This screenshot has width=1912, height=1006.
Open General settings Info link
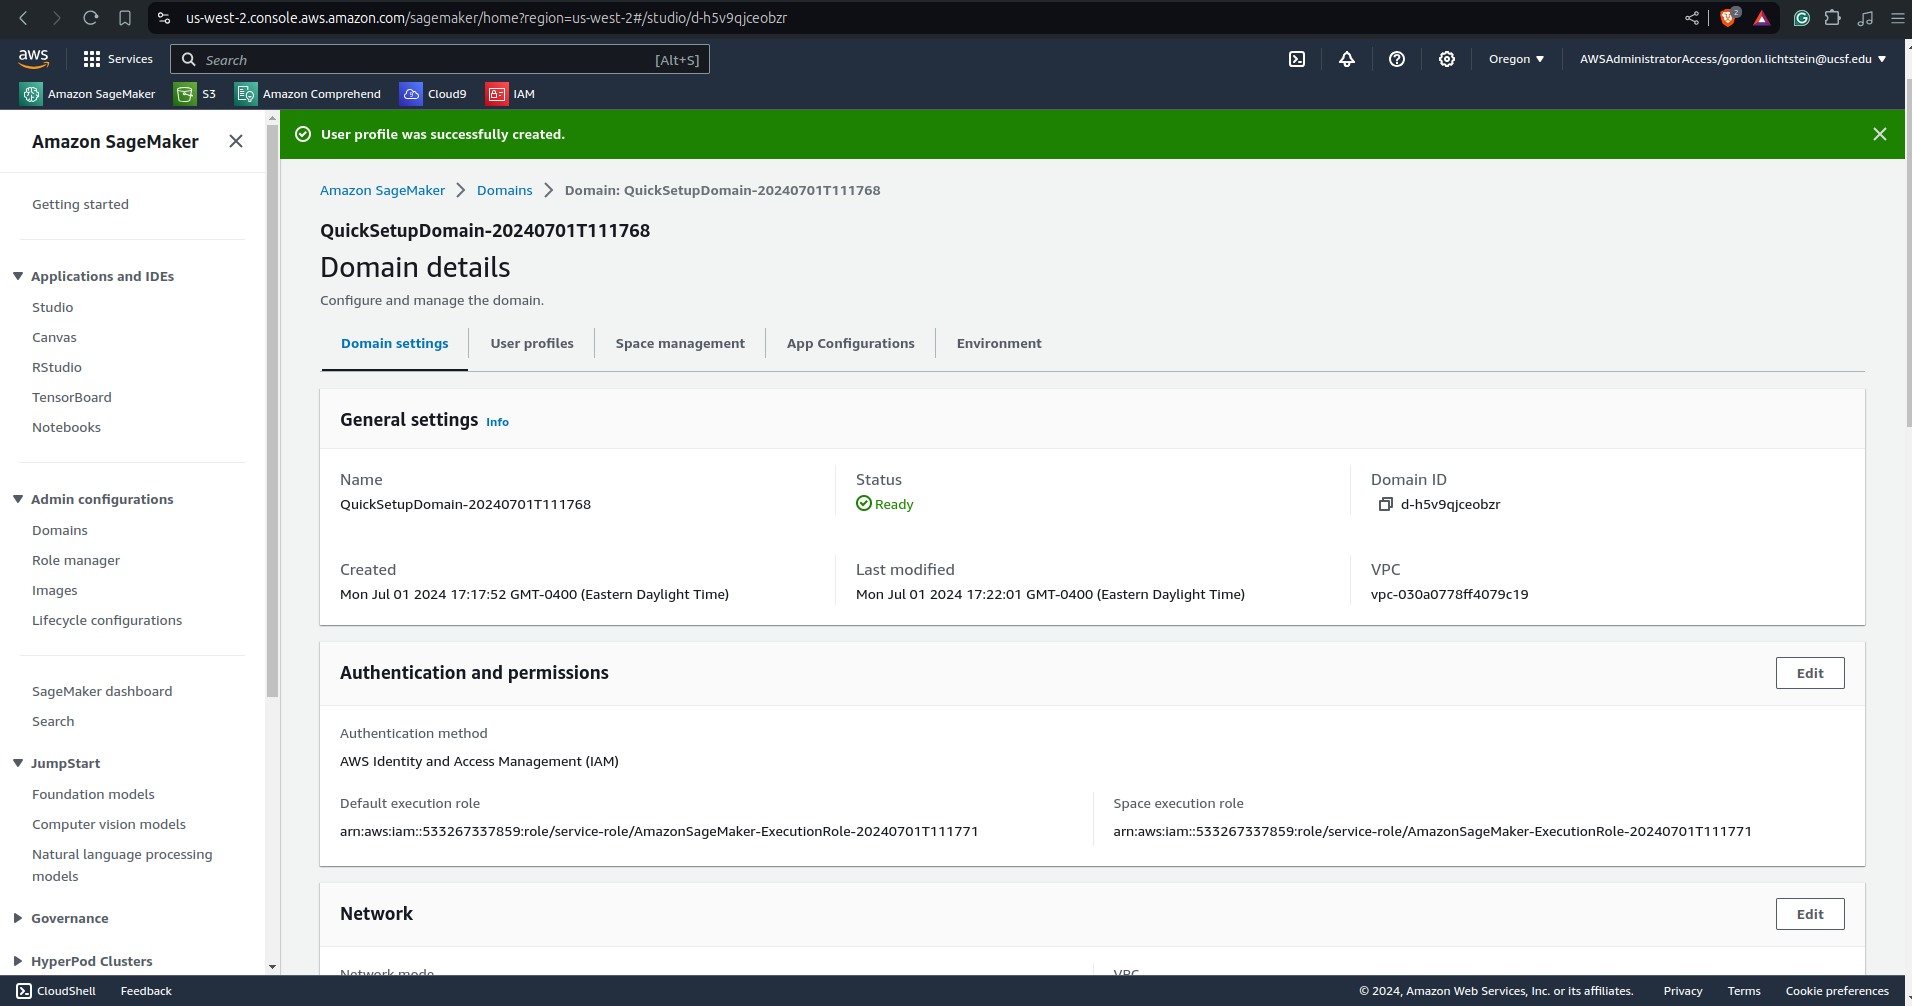[x=497, y=422]
